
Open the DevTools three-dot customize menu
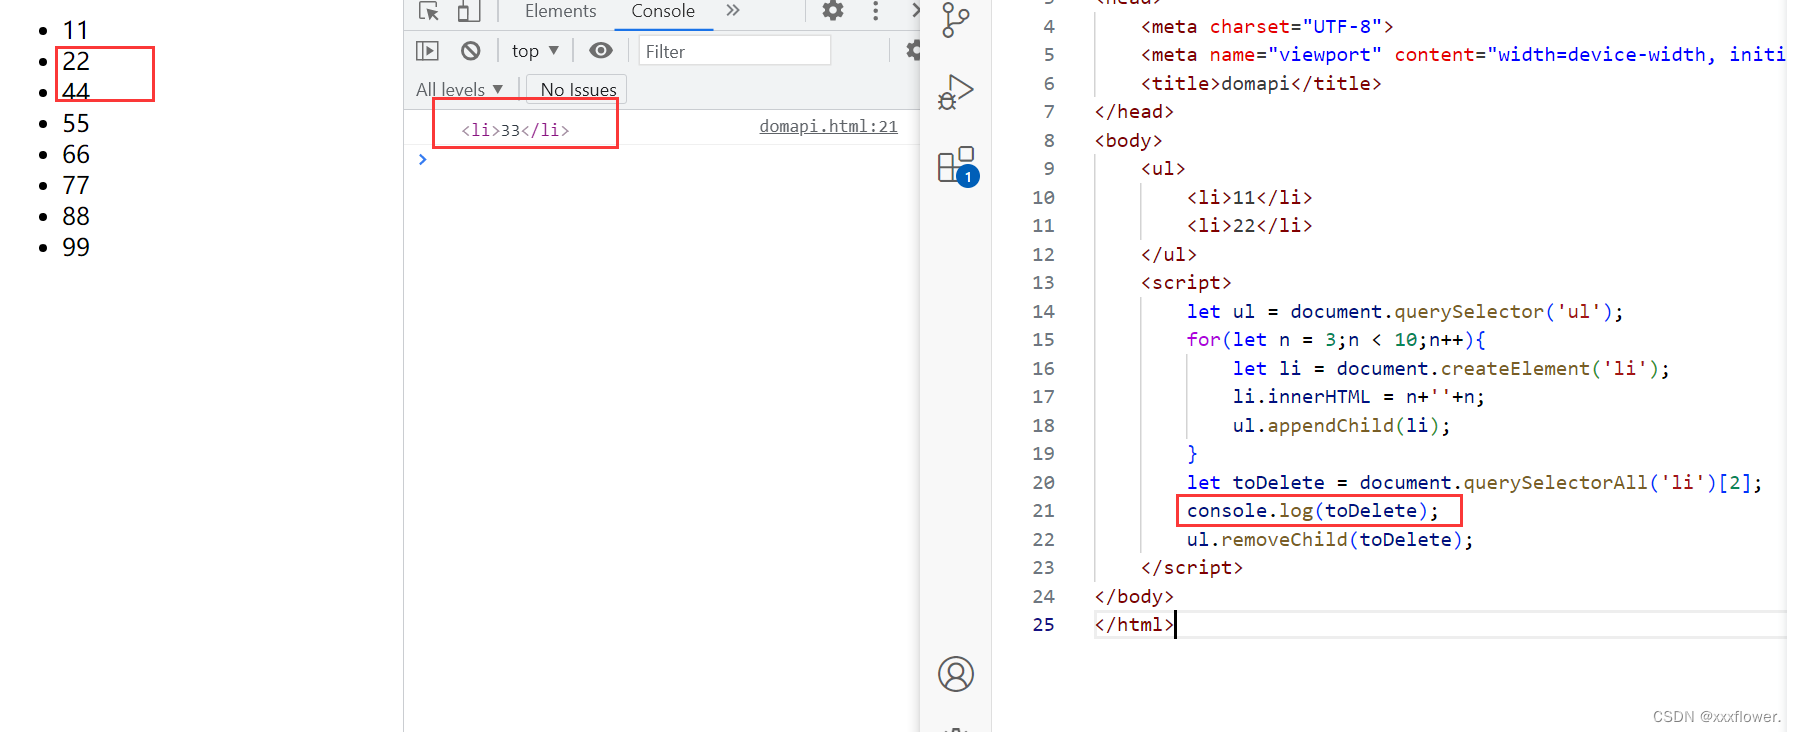pos(875,10)
